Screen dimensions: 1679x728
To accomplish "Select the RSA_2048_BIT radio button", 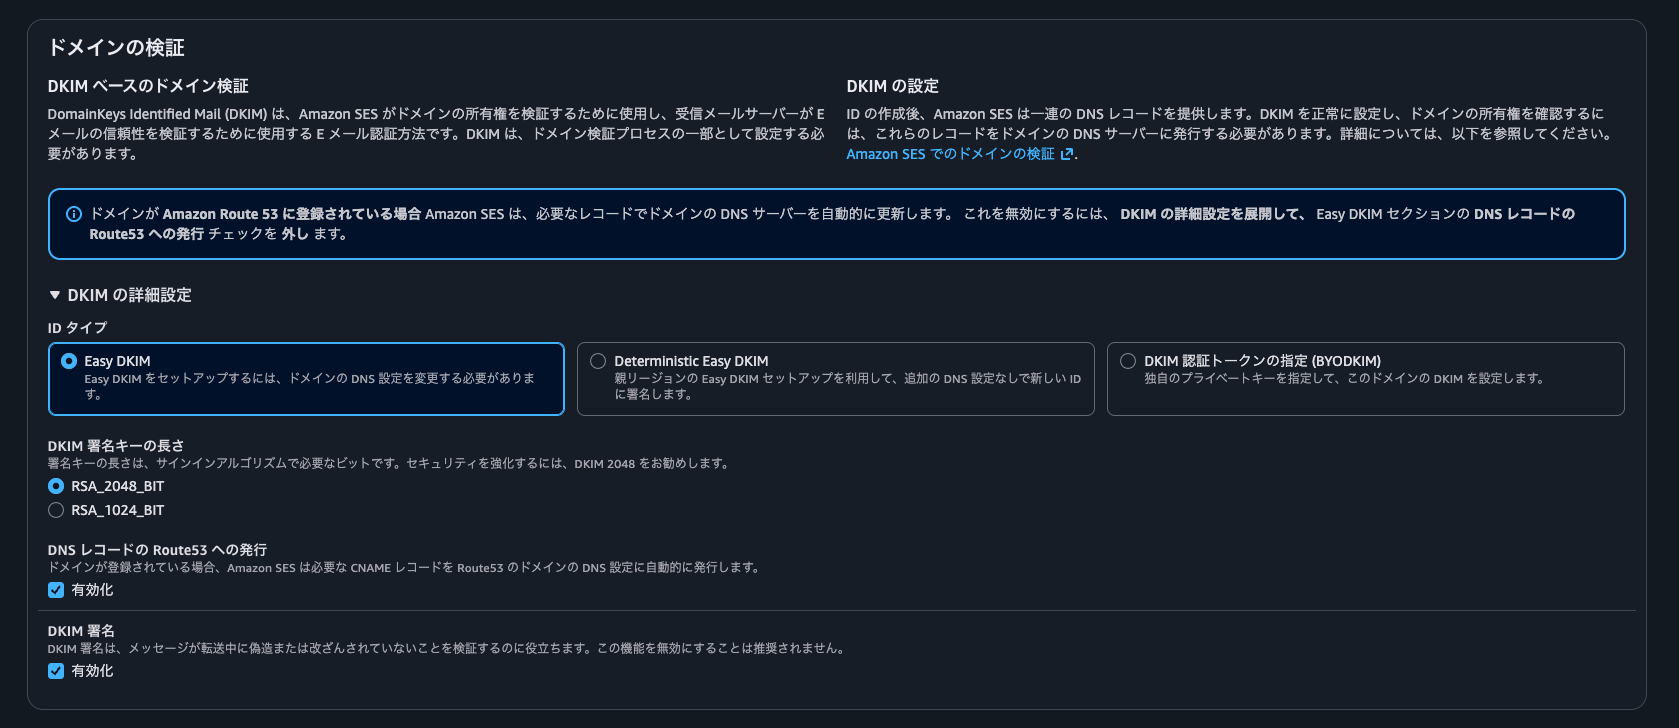I will (x=56, y=486).
